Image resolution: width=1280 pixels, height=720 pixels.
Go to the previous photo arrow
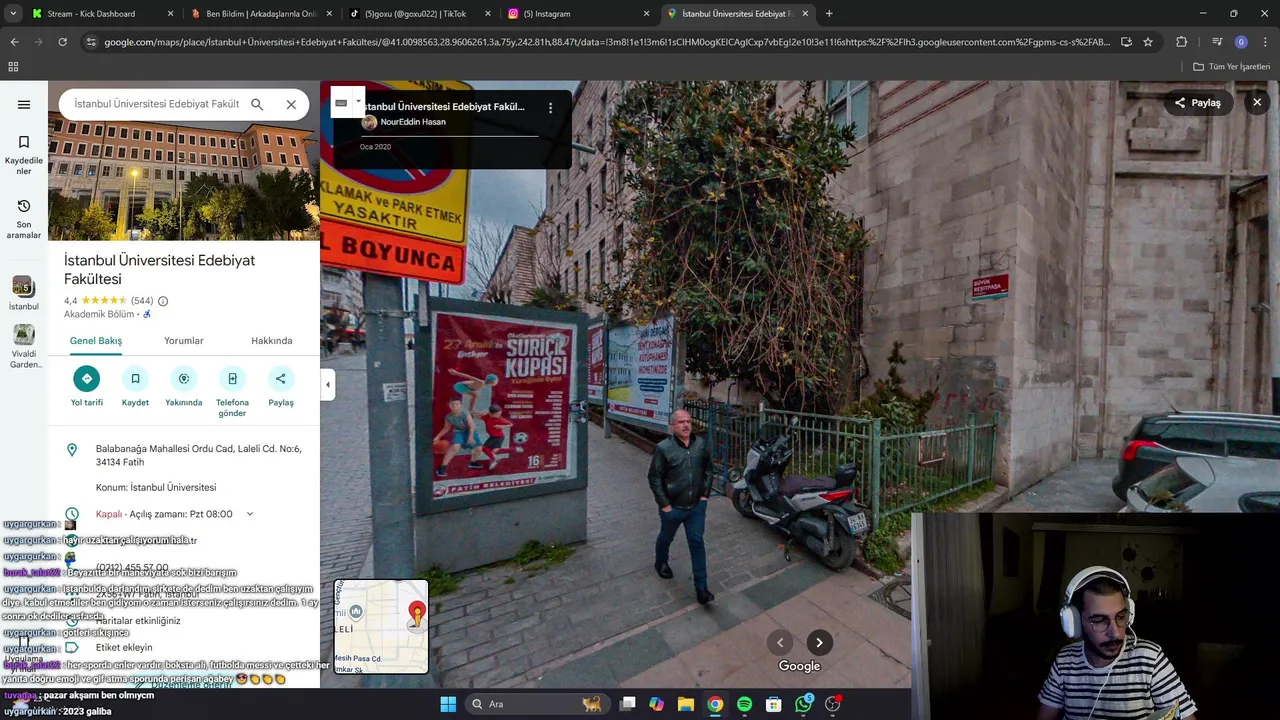pos(780,643)
